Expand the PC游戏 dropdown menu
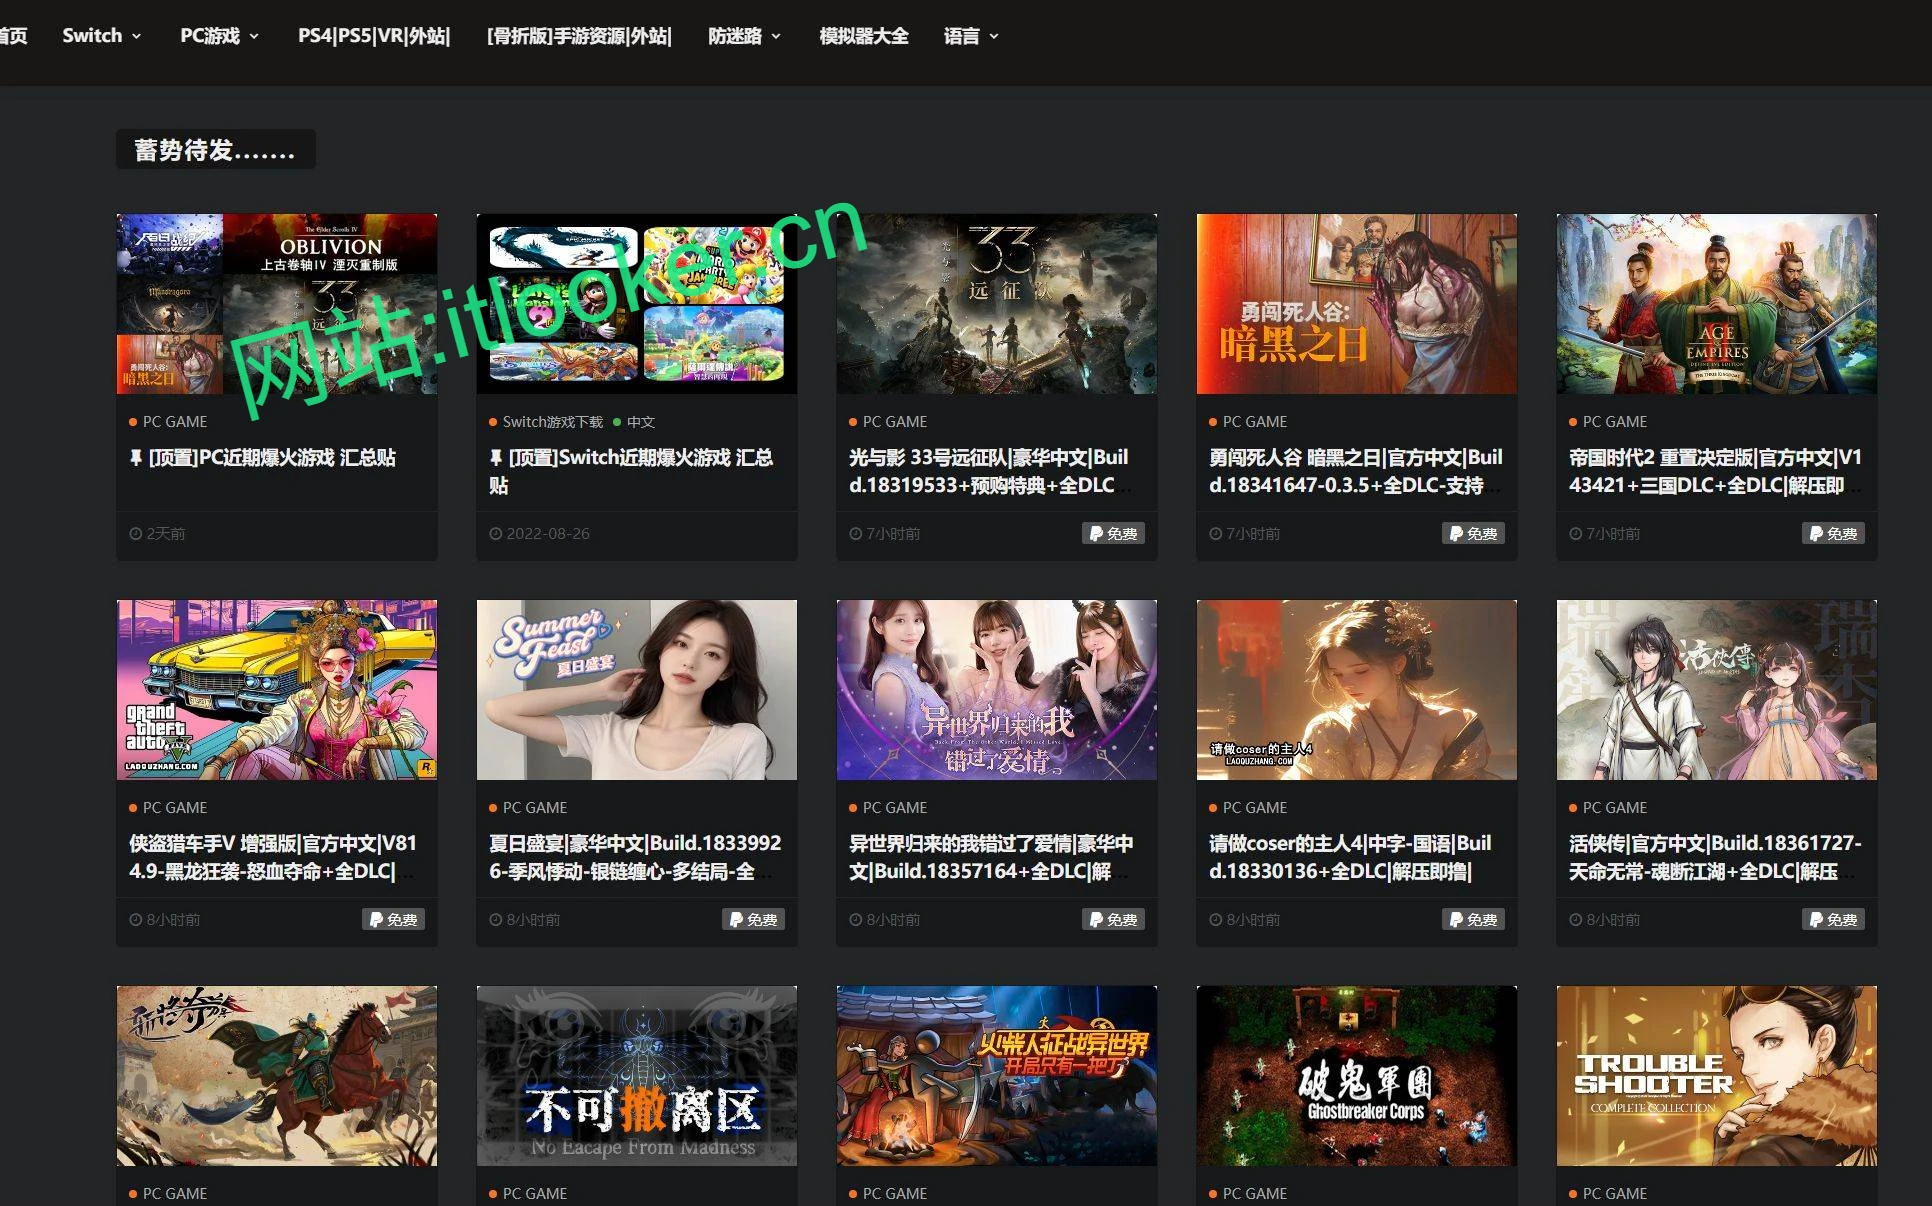Image resolution: width=1932 pixels, height=1206 pixels. tap(219, 36)
